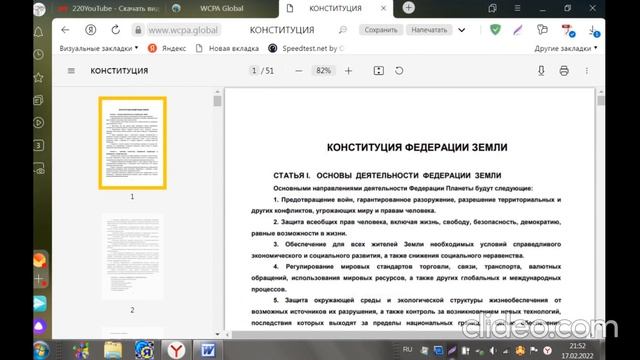Zoom out with the minus button
The height and width of the screenshot is (360, 640).
(x=299, y=71)
